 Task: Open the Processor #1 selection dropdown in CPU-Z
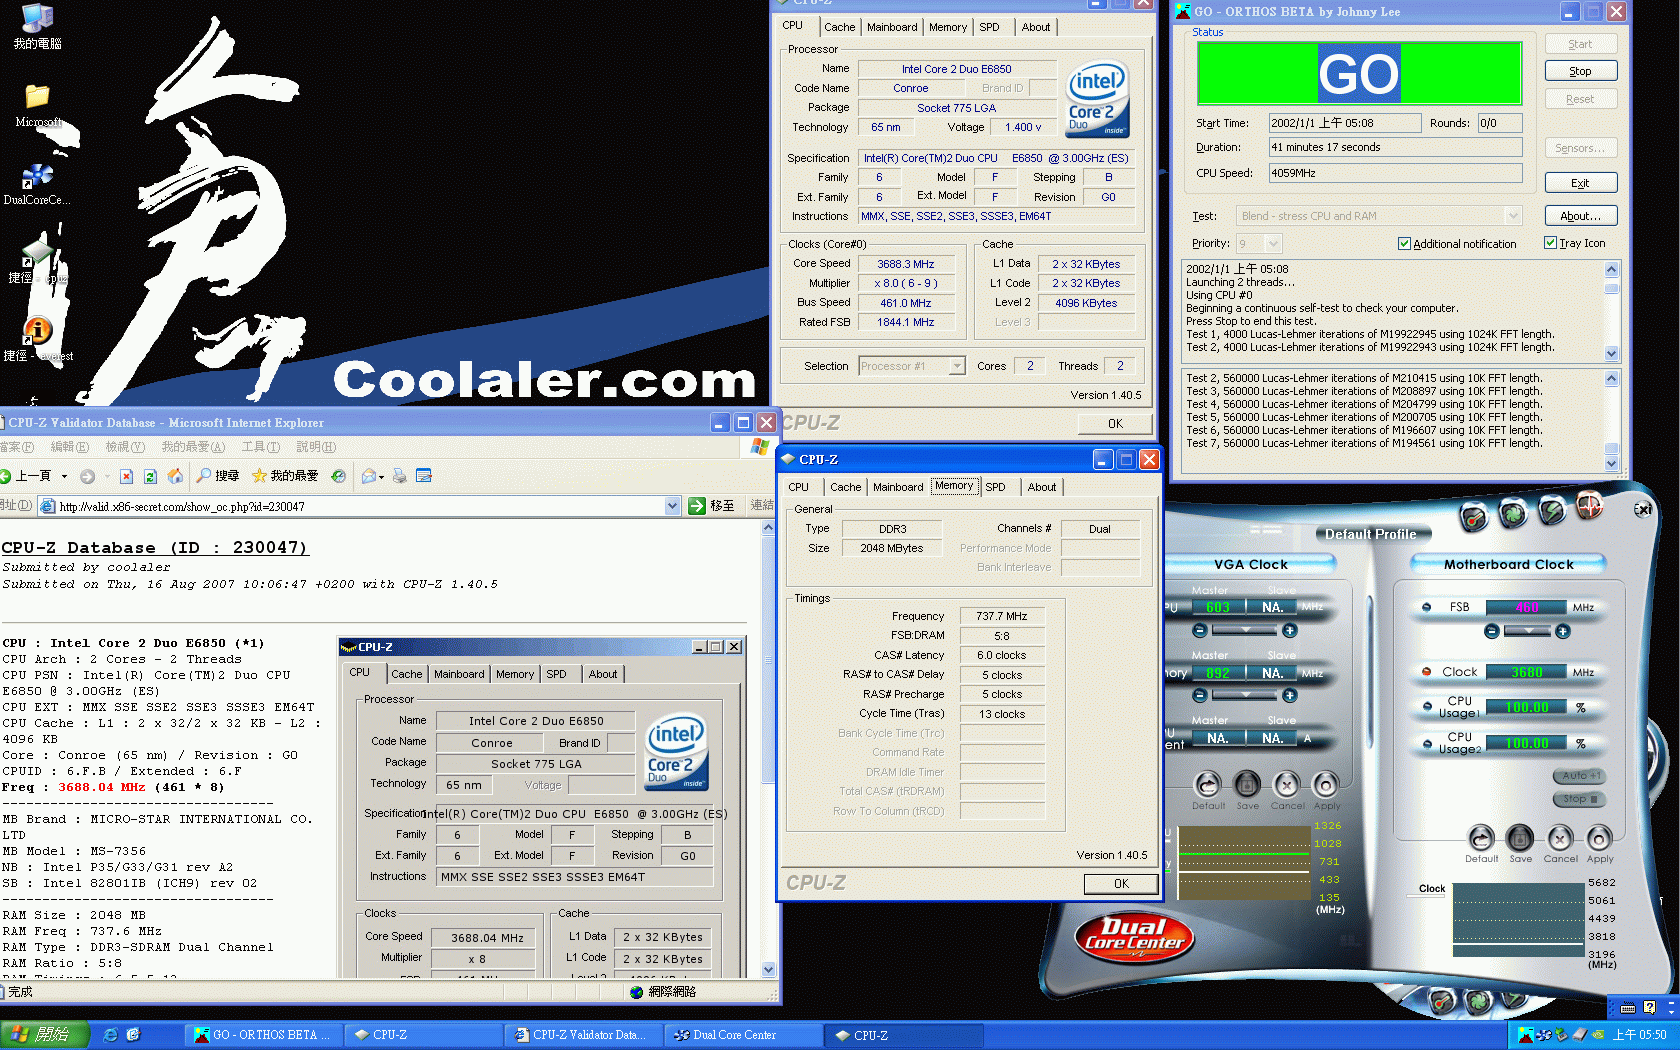[957, 366]
